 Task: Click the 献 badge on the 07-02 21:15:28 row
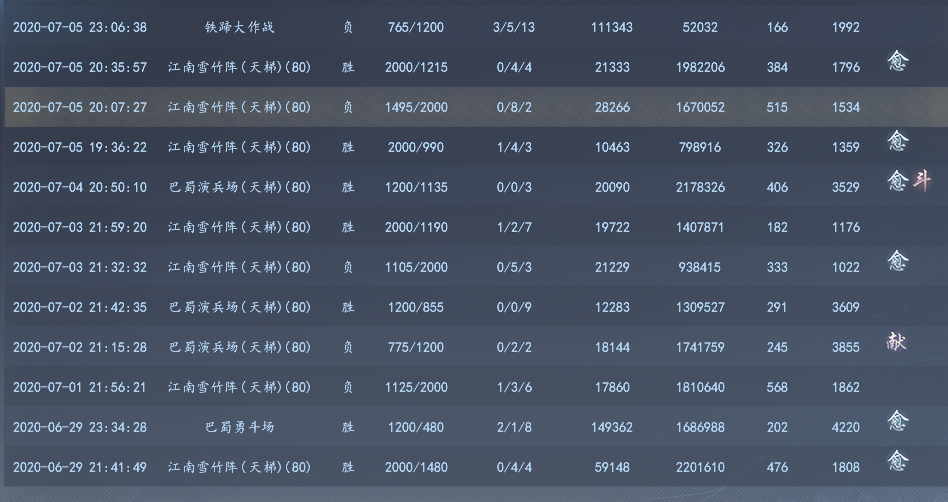(897, 341)
